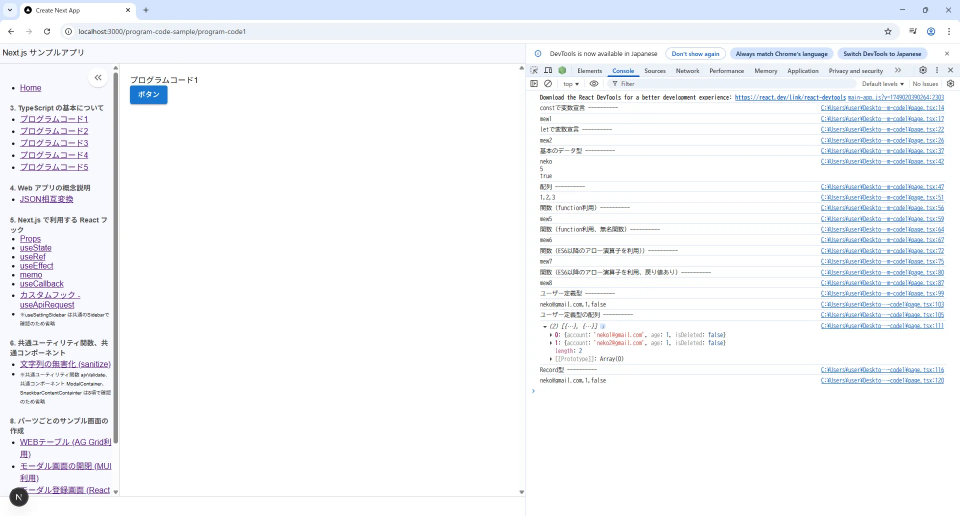Open DevTools settings gear next to the tabs

923,70
